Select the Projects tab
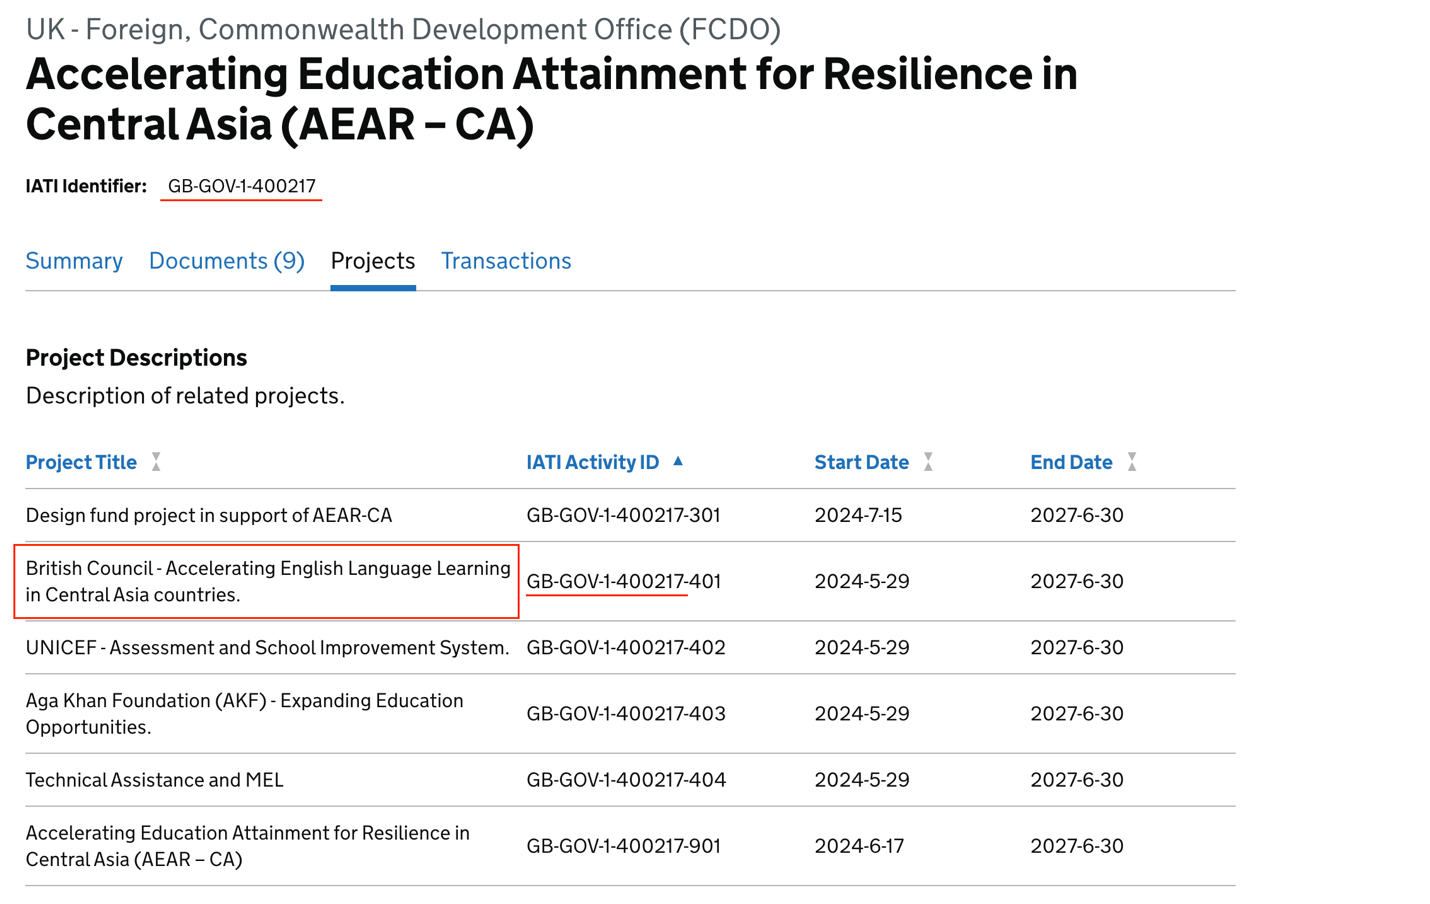1430x904 pixels. (373, 261)
